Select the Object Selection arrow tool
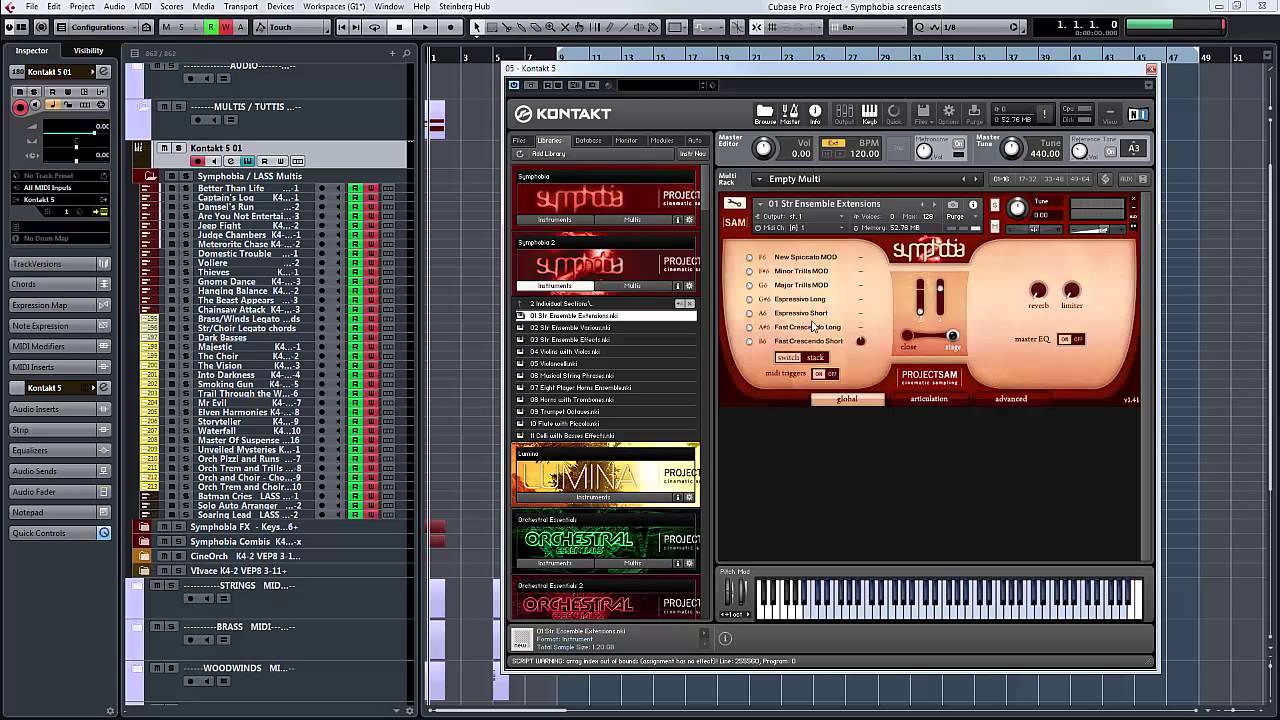1280x720 pixels. pos(477,27)
